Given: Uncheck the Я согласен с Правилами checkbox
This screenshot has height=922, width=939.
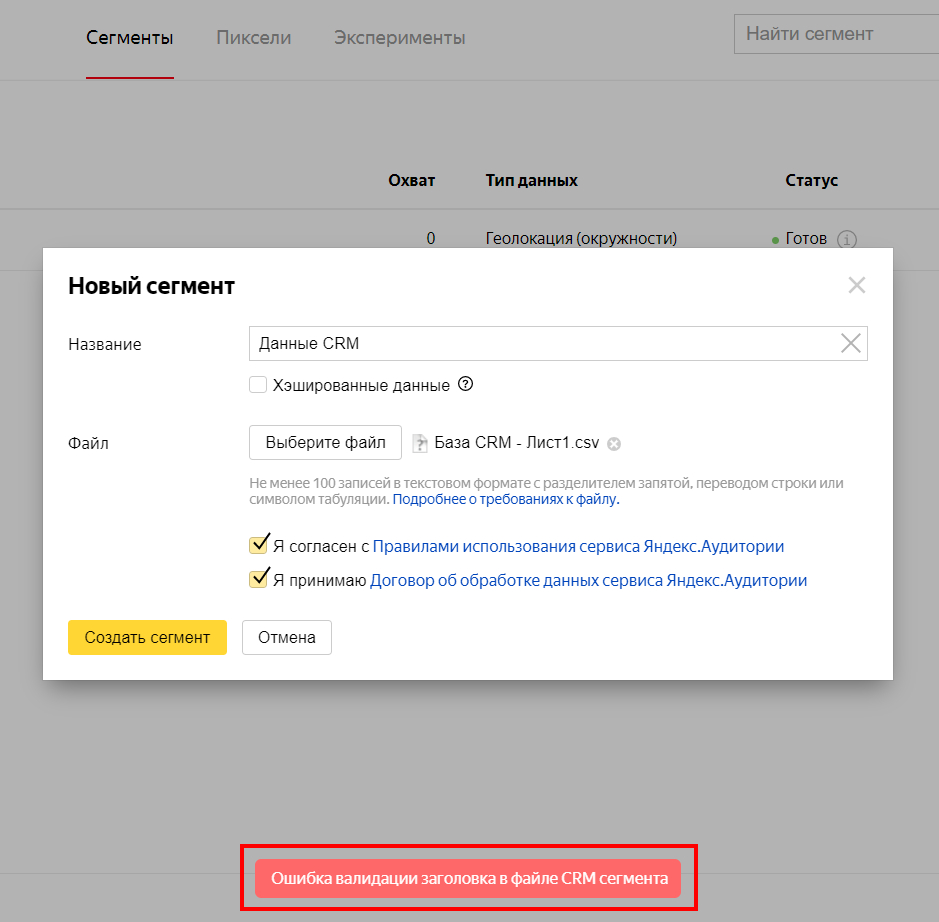Looking at the screenshot, I should (258, 546).
